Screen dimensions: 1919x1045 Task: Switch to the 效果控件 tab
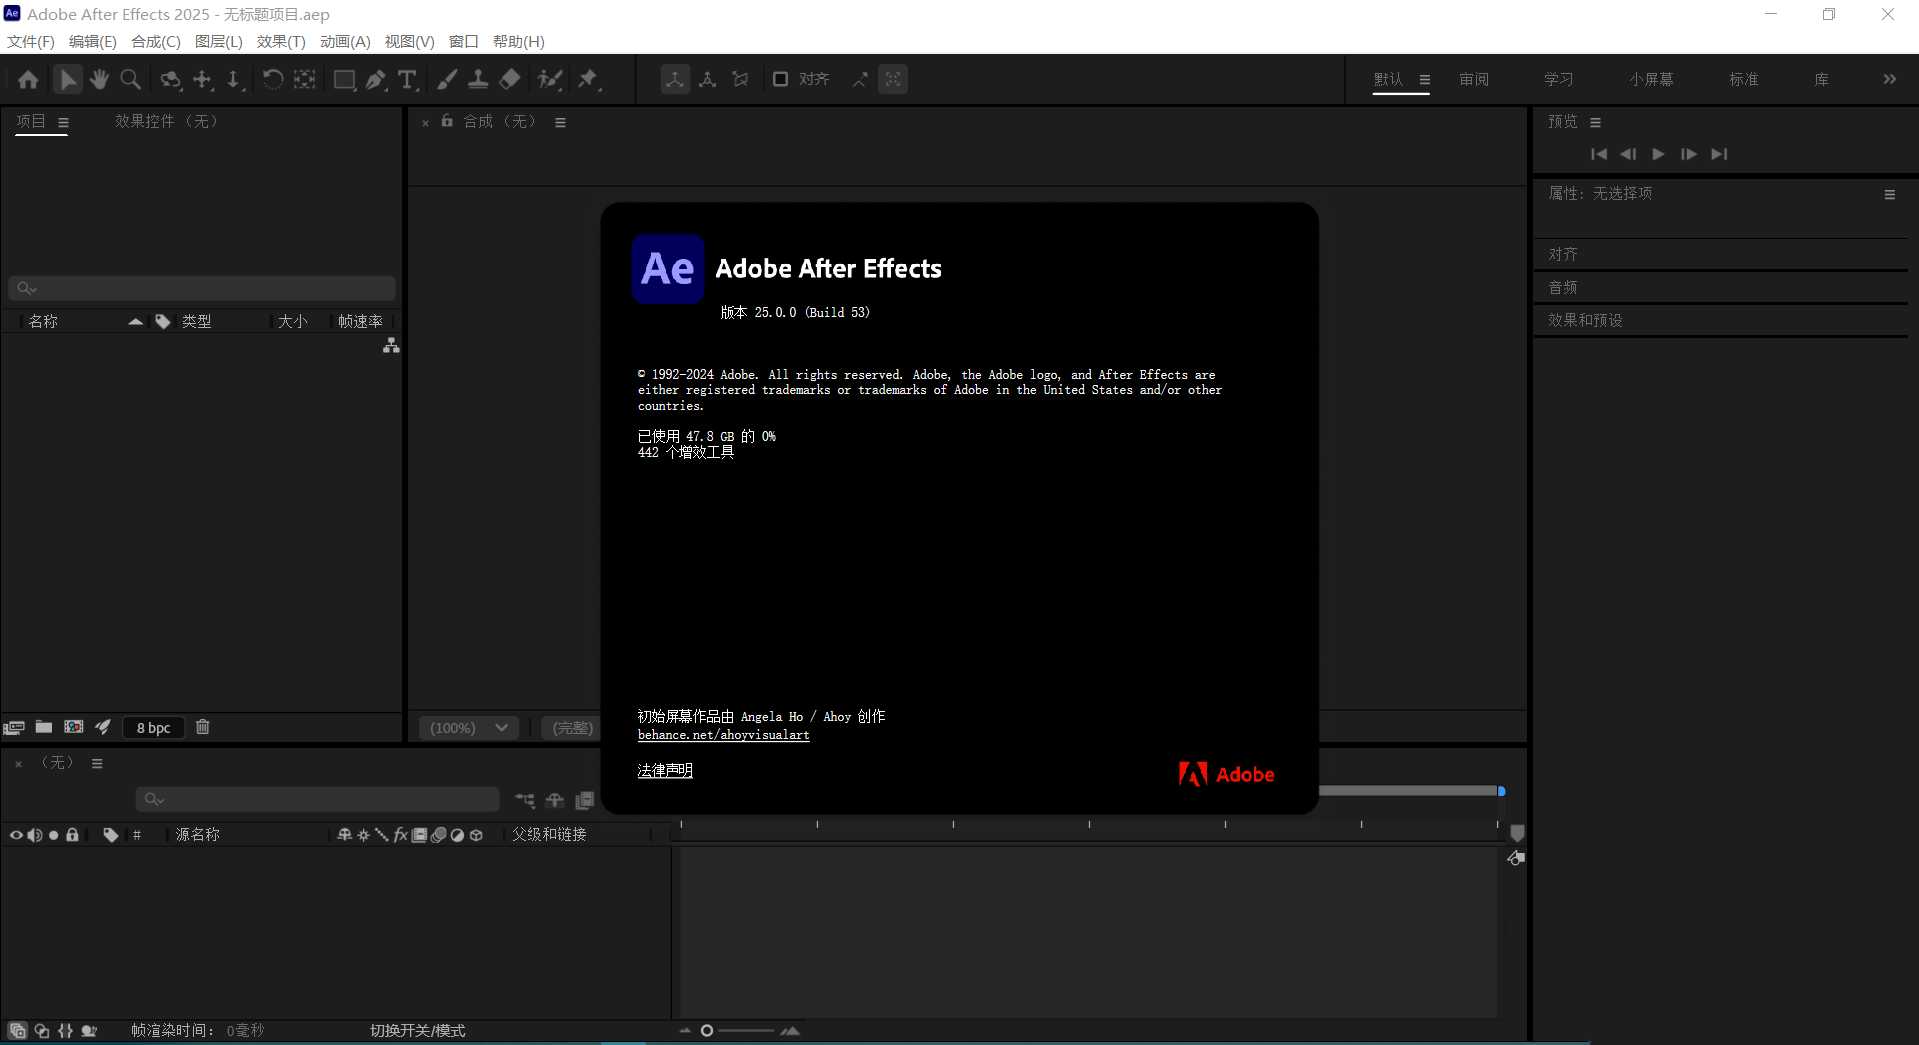(x=166, y=121)
